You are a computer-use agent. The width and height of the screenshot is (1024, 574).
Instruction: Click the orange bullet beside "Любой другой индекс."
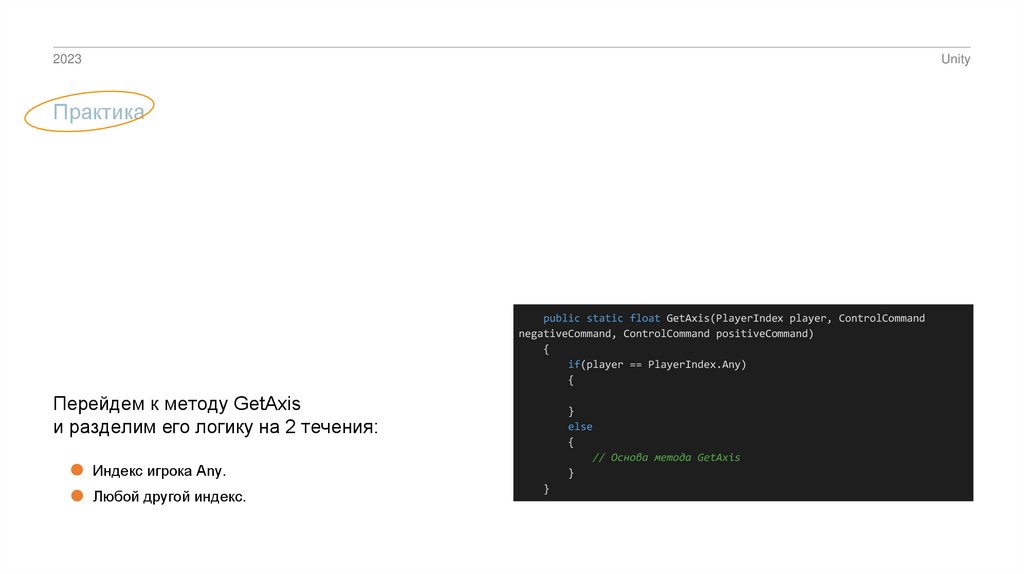[x=77, y=496]
